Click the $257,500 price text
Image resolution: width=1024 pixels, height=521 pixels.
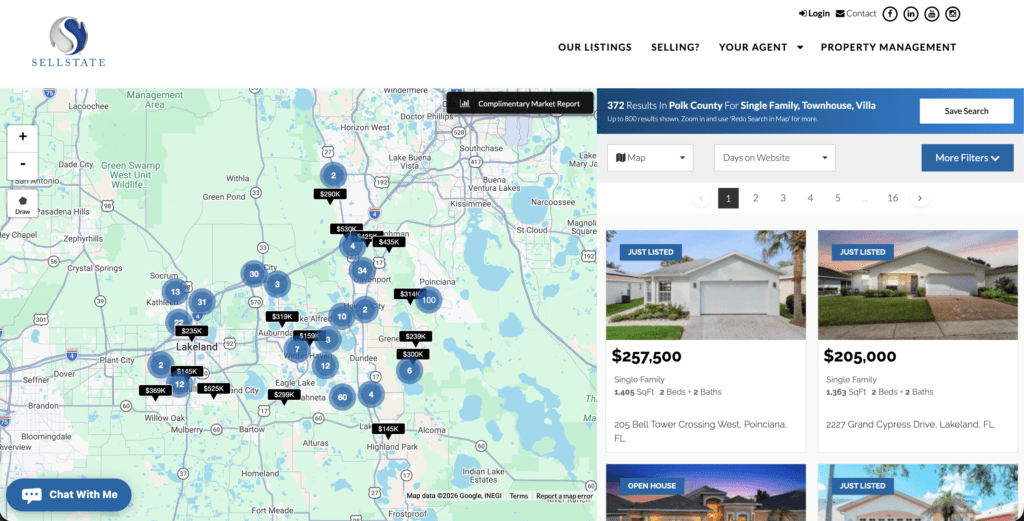coord(647,356)
